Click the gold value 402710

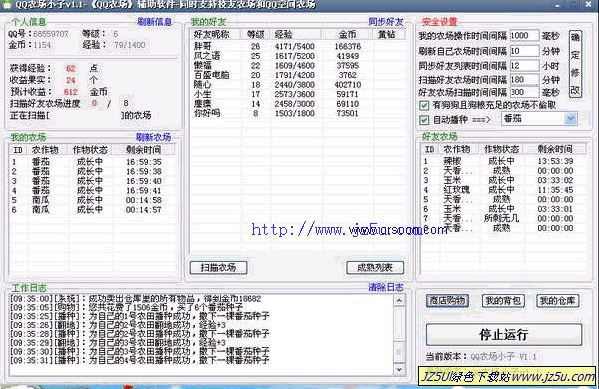click(x=348, y=85)
